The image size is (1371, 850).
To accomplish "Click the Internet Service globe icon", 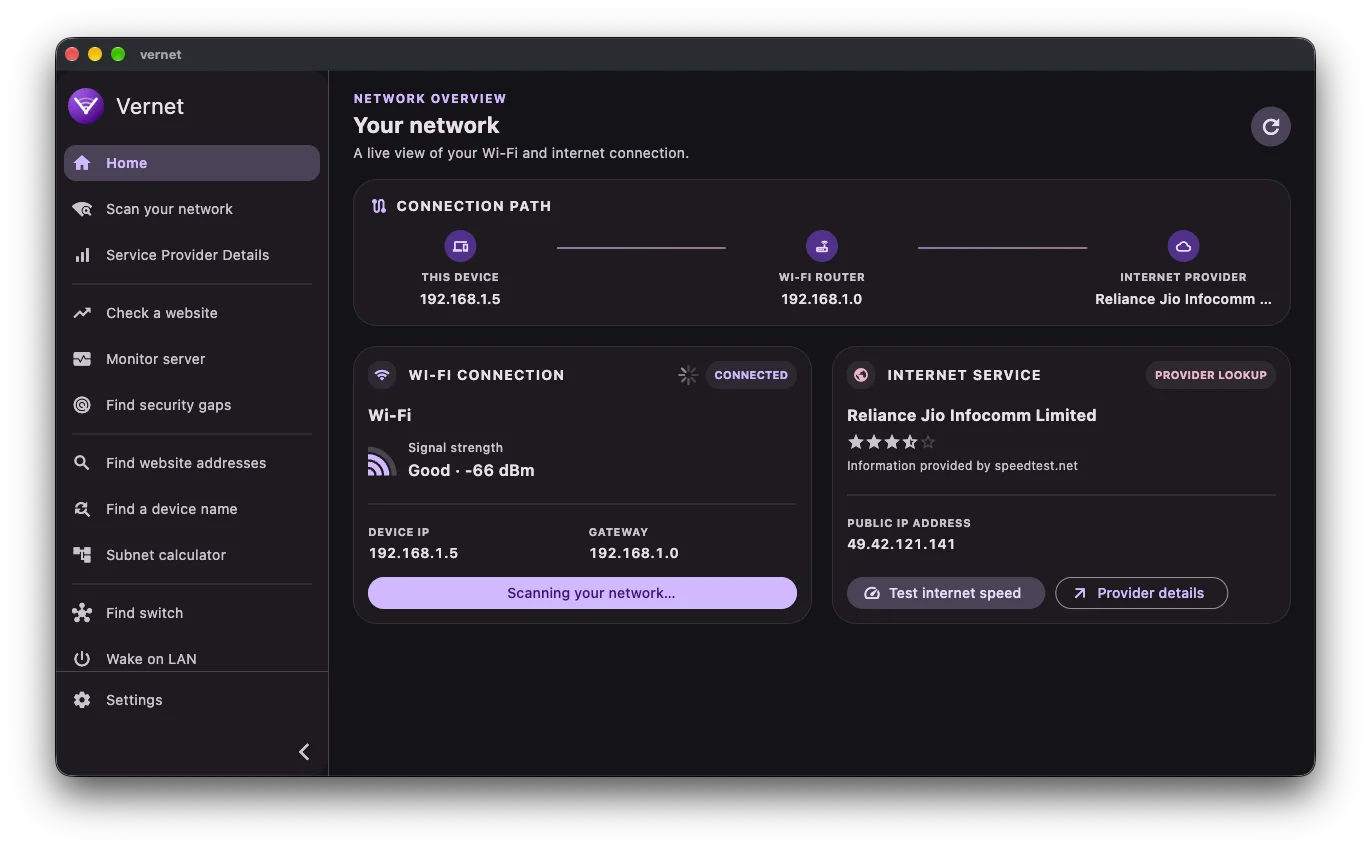I will [861, 375].
